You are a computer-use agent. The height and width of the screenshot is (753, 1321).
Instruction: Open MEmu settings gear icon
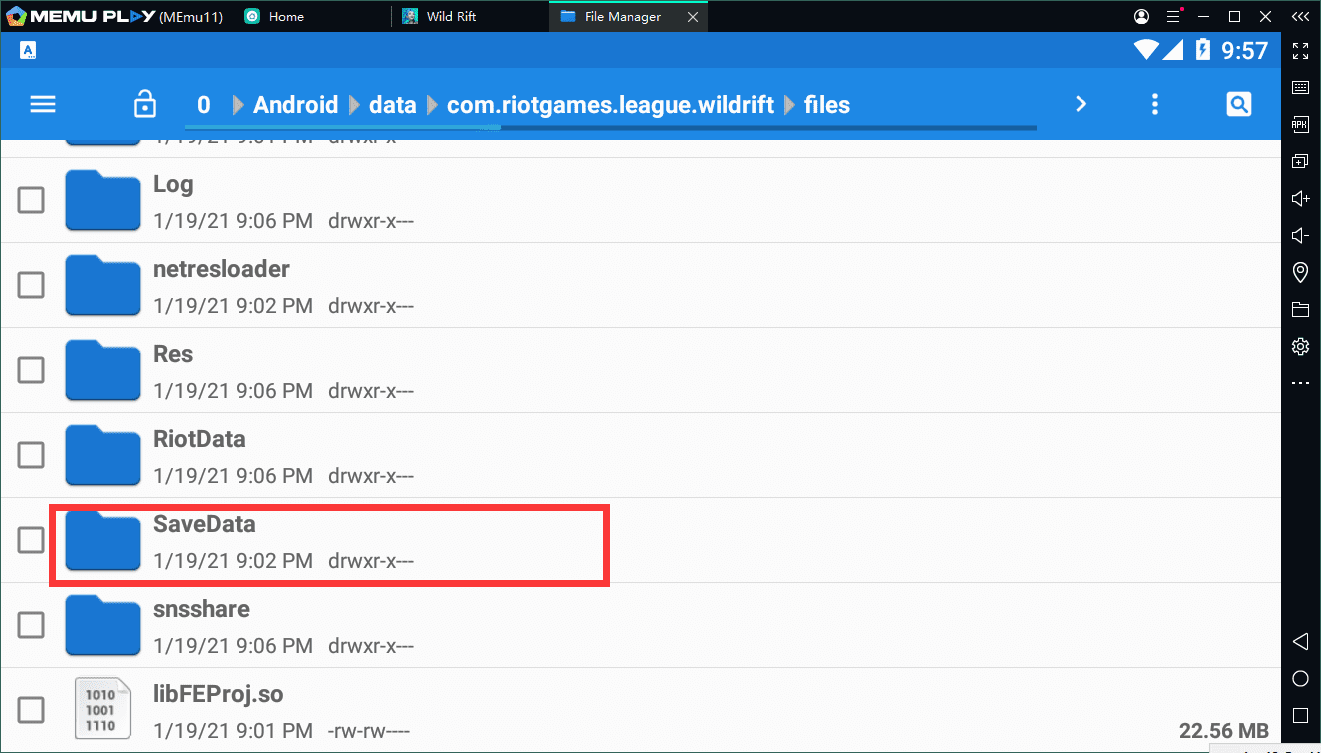tap(1300, 346)
